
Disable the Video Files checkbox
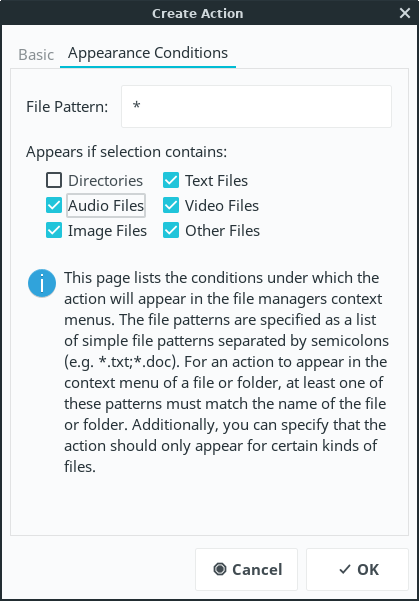click(x=171, y=205)
